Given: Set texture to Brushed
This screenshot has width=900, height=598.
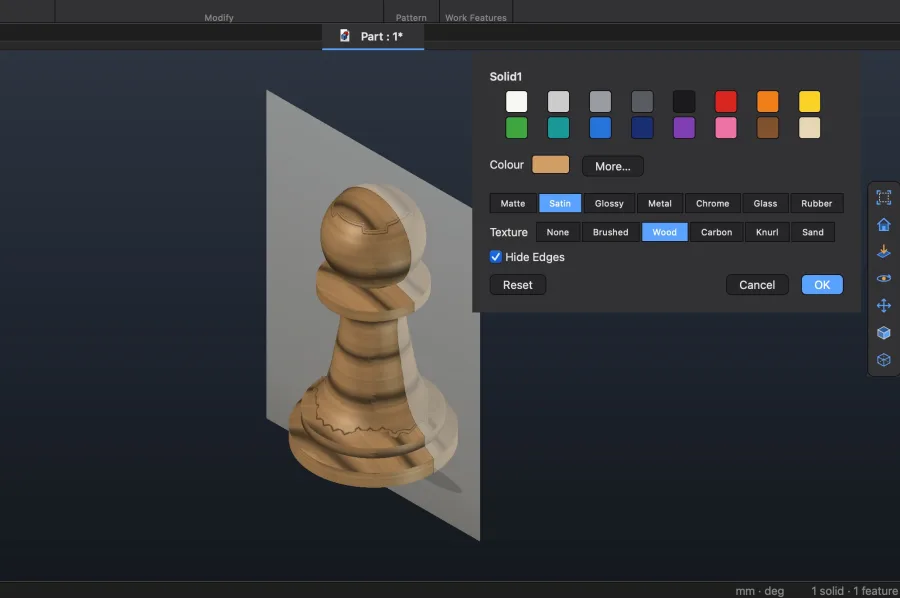Looking at the screenshot, I should (x=610, y=232).
